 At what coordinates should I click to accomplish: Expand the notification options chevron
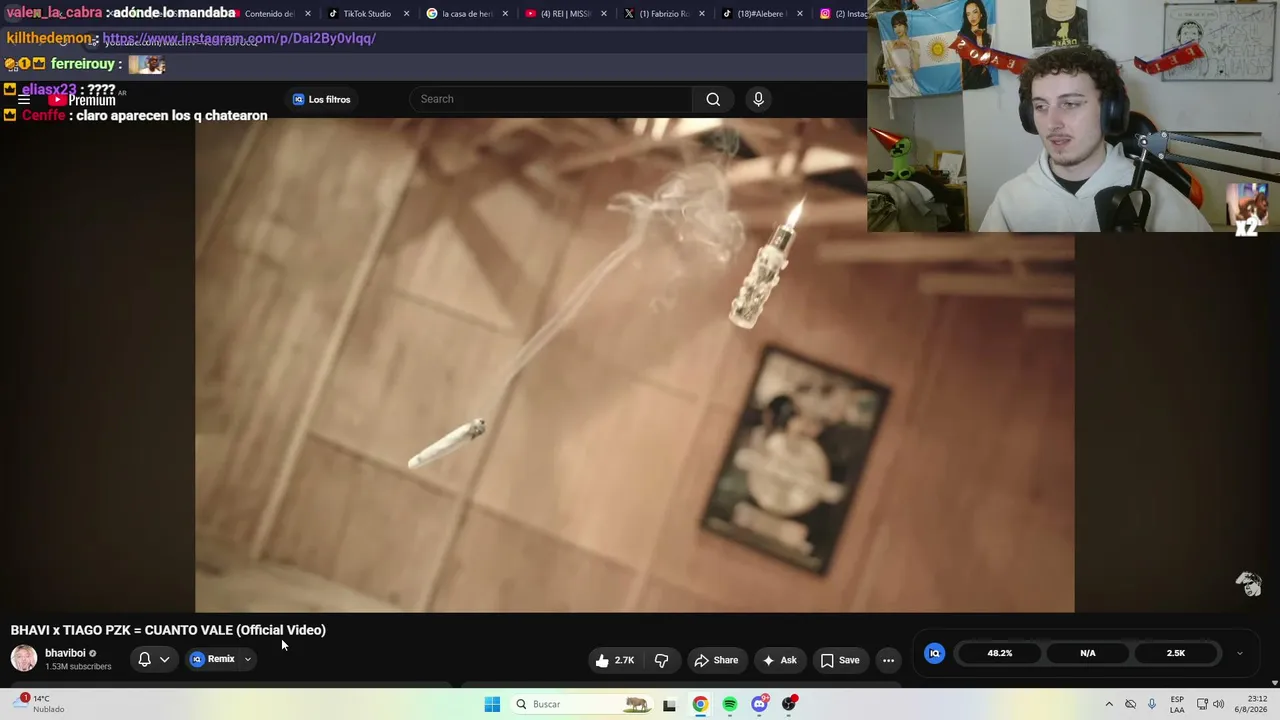164,659
